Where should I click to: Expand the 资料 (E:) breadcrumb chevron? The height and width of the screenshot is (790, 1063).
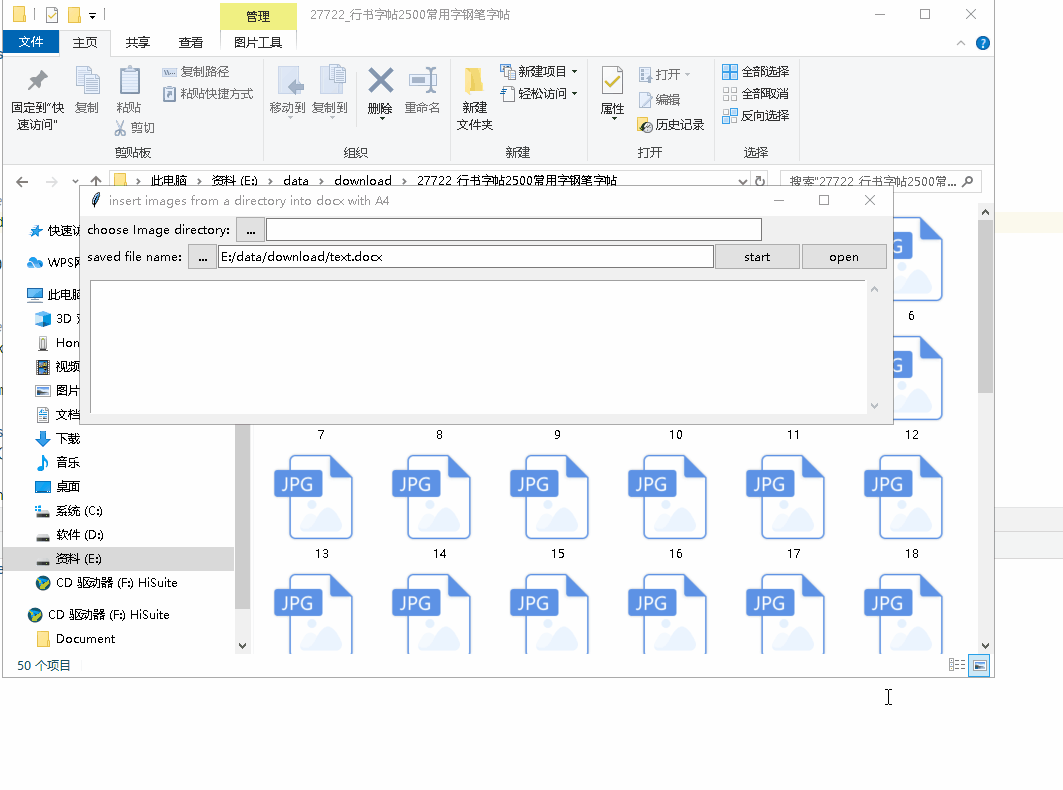[x=270, y=181]
